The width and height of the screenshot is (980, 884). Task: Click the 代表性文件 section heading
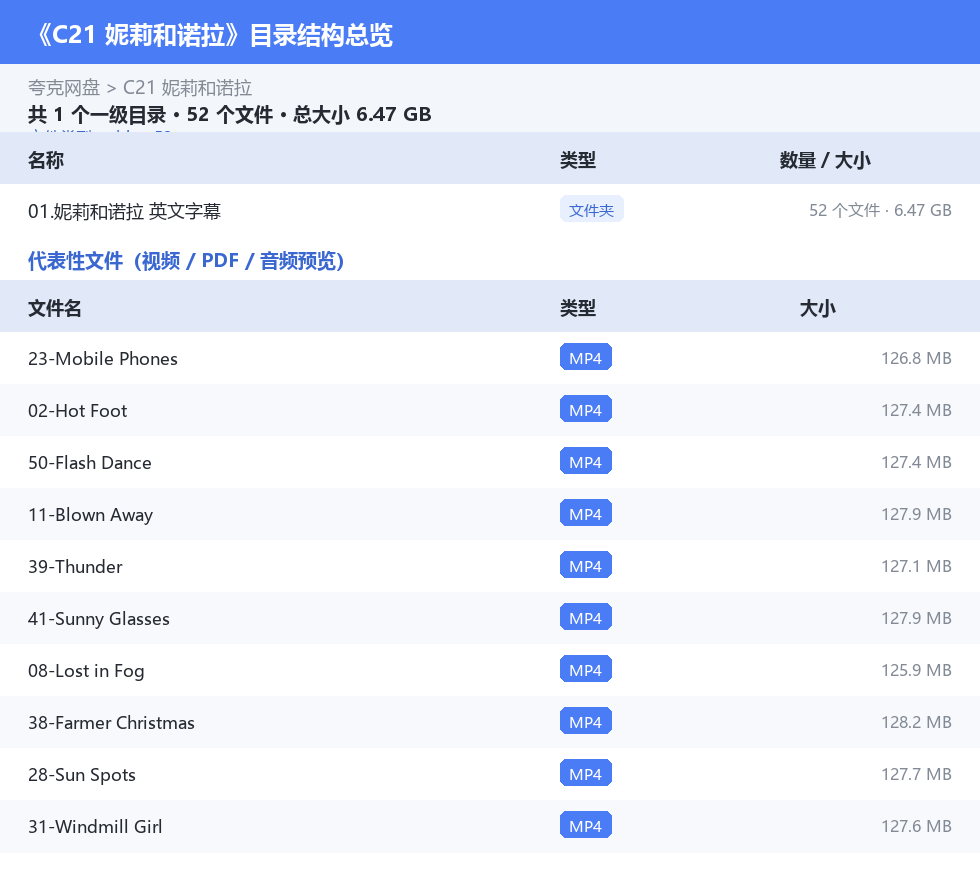click(x=186, y=261)
